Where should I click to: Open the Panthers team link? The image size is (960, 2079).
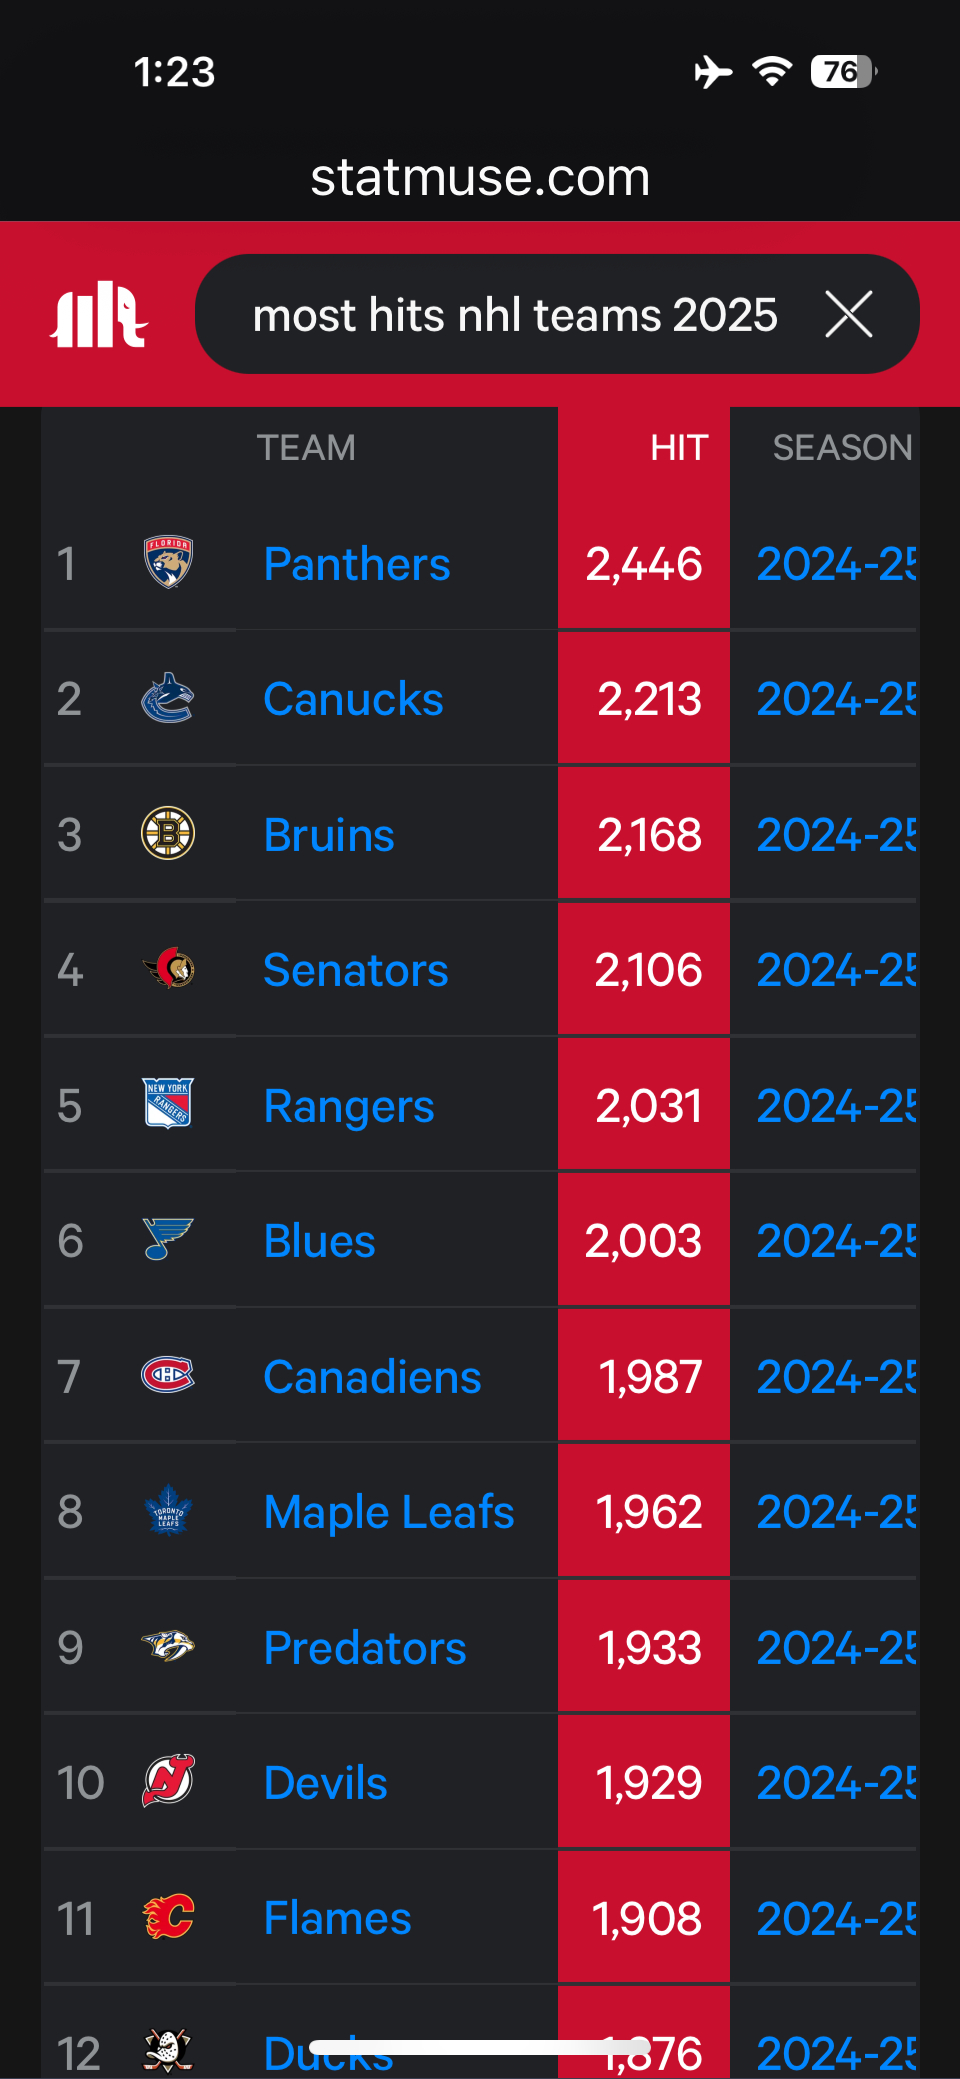tap(357, 564)
